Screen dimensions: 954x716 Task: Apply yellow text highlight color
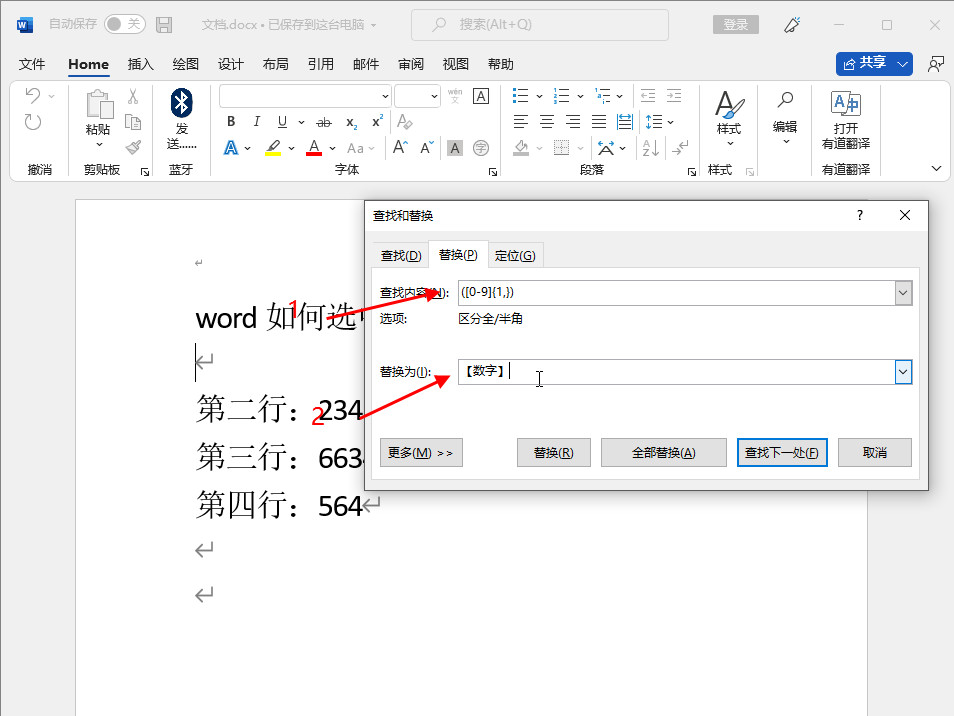[273, 148]
